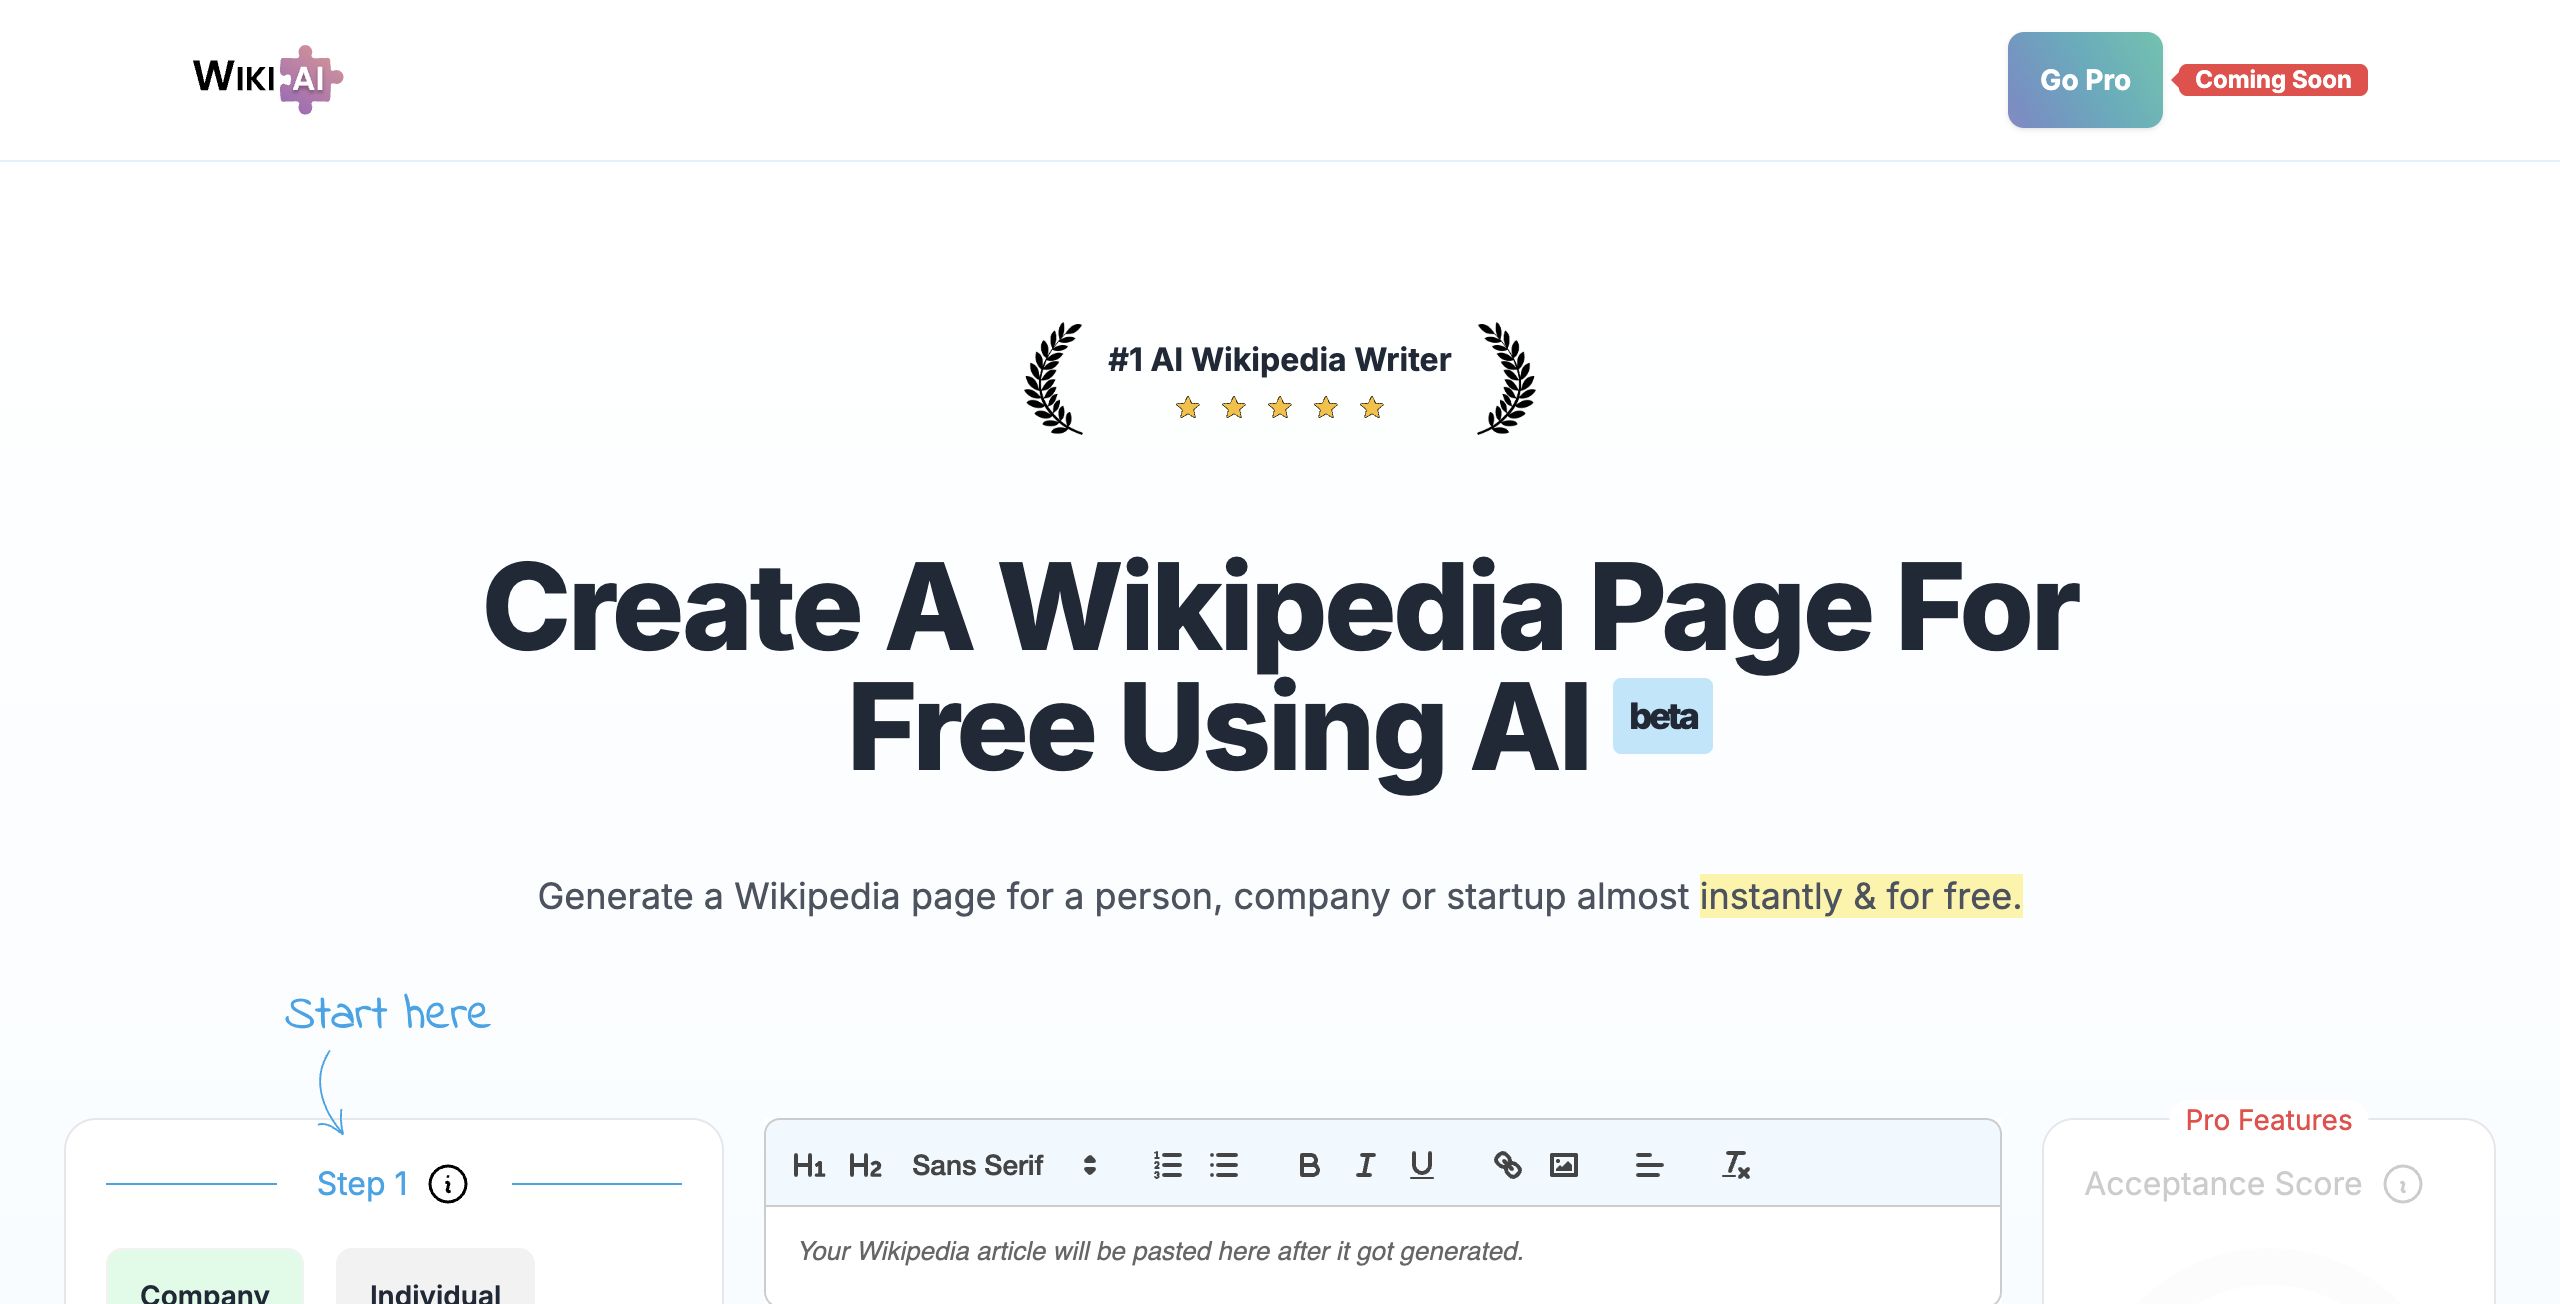Toggle bold formatting

(x=1308, y=1165)
